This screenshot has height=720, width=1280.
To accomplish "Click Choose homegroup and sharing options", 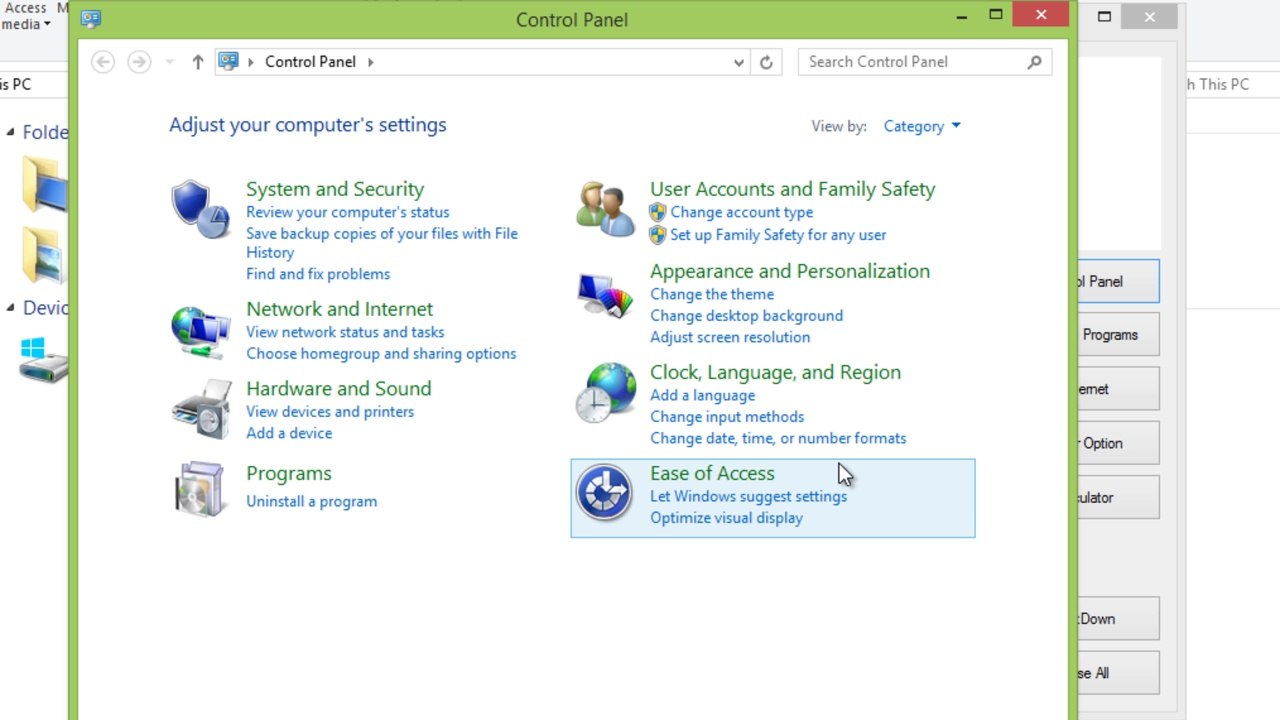I will click(381, 354).
